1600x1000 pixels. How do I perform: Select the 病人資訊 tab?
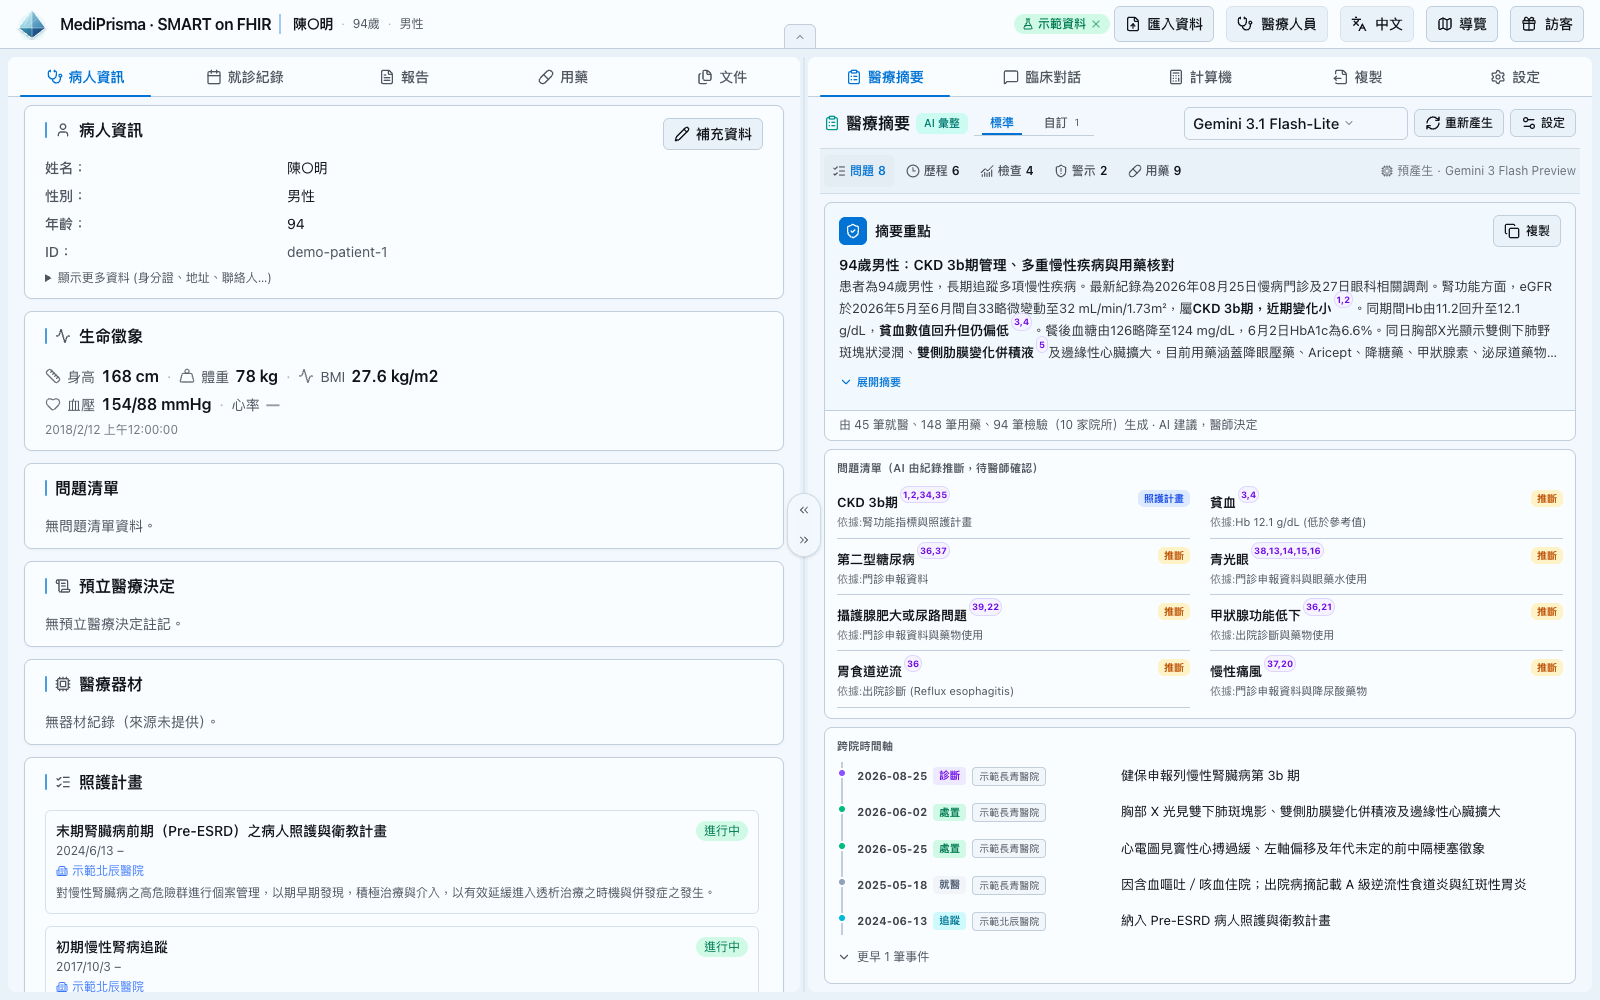(x=86, y=77)
